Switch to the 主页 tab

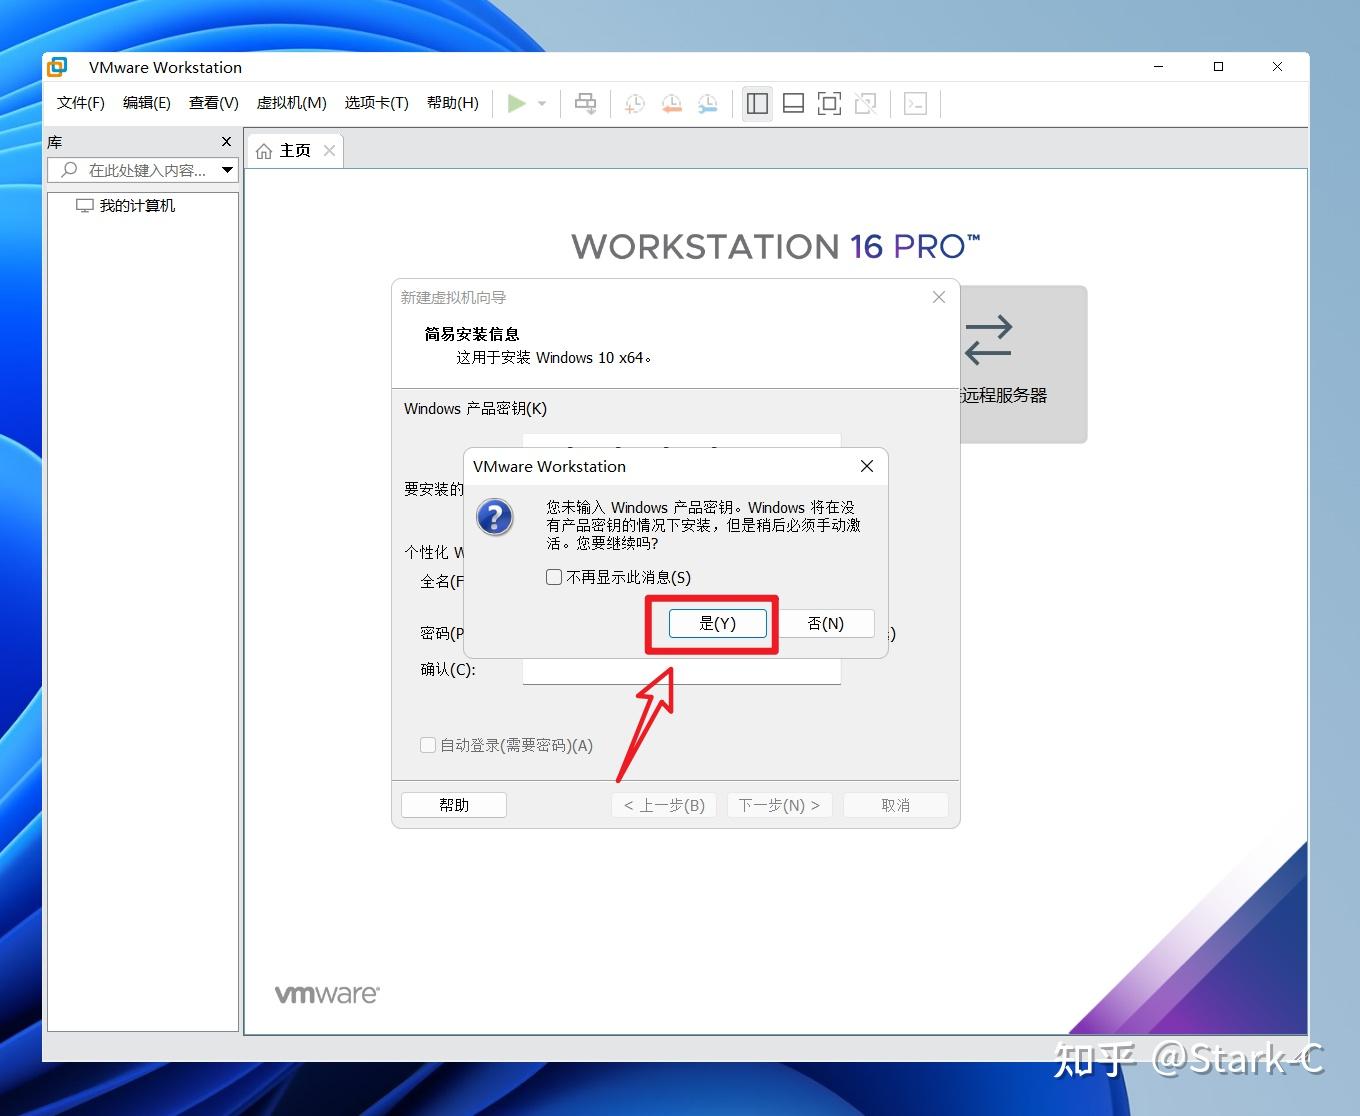click(294, 150)
